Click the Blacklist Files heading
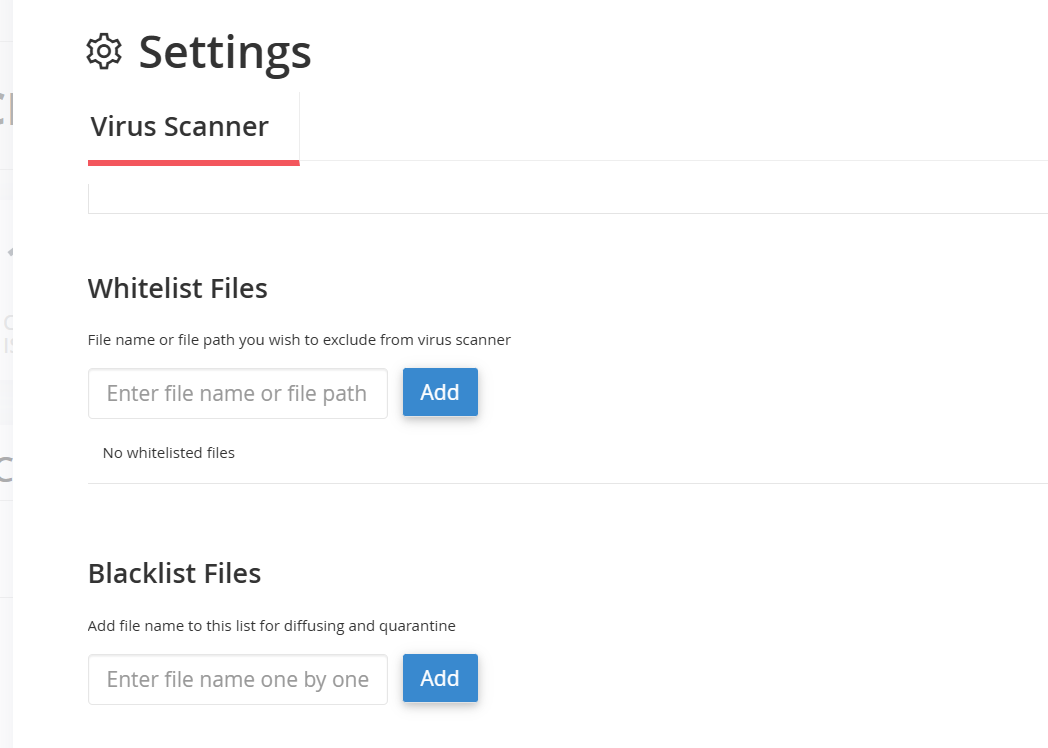1048x748 pixels. [x=174, y=574]
